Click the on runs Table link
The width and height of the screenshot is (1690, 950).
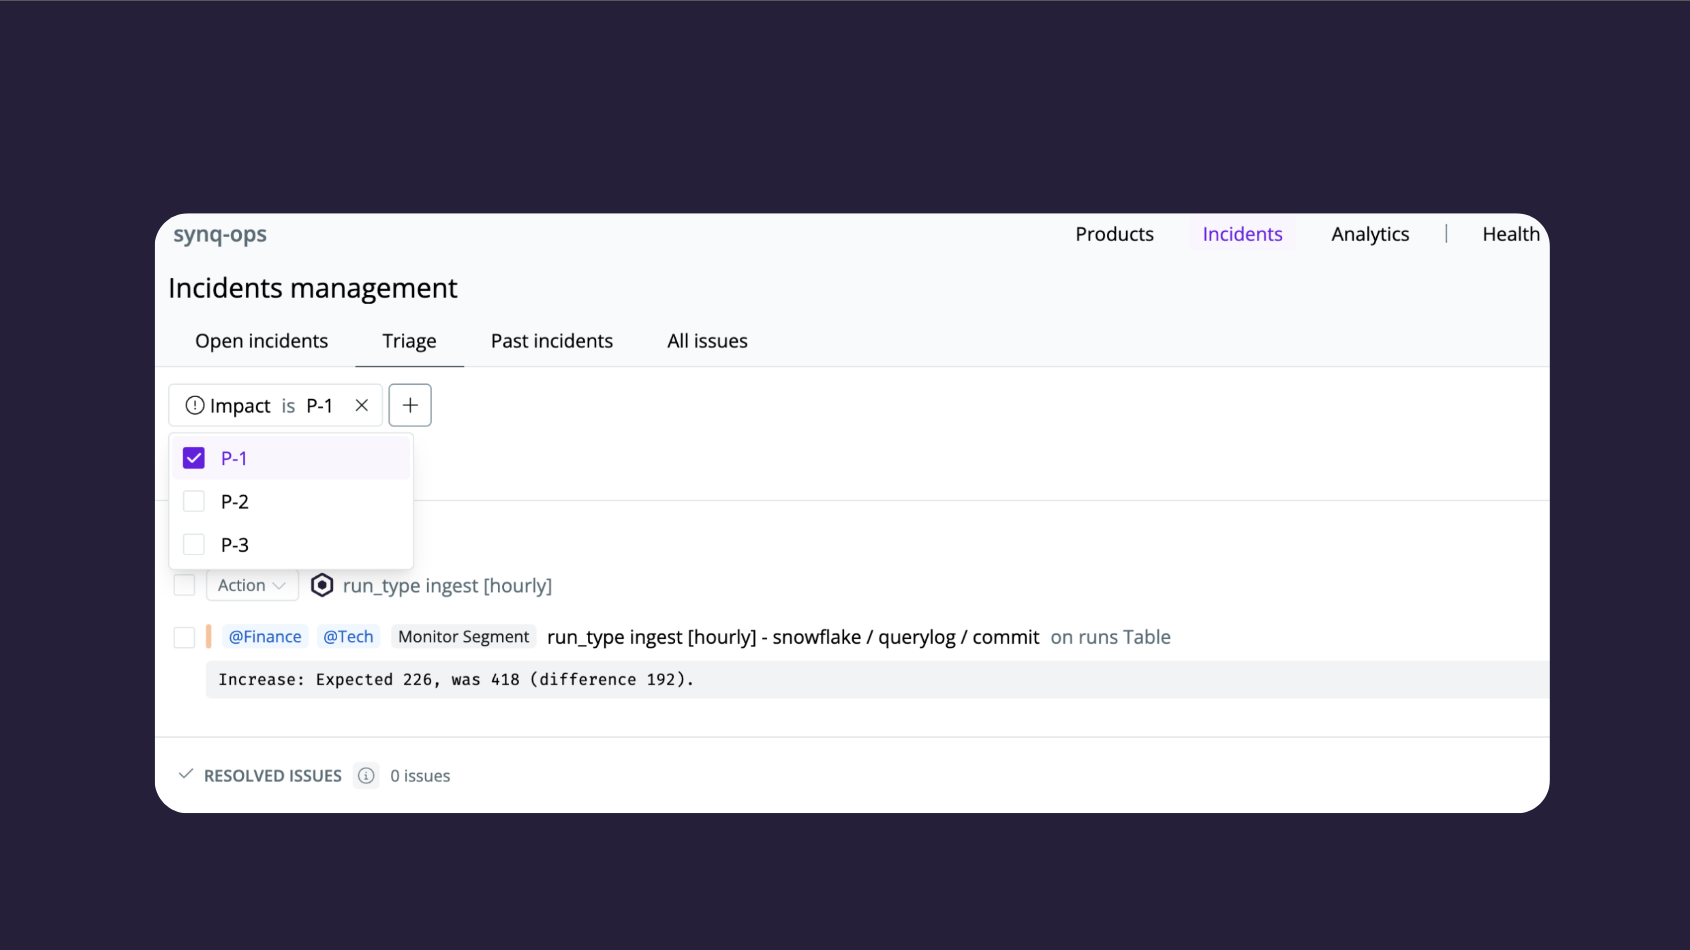(1110, 636)
